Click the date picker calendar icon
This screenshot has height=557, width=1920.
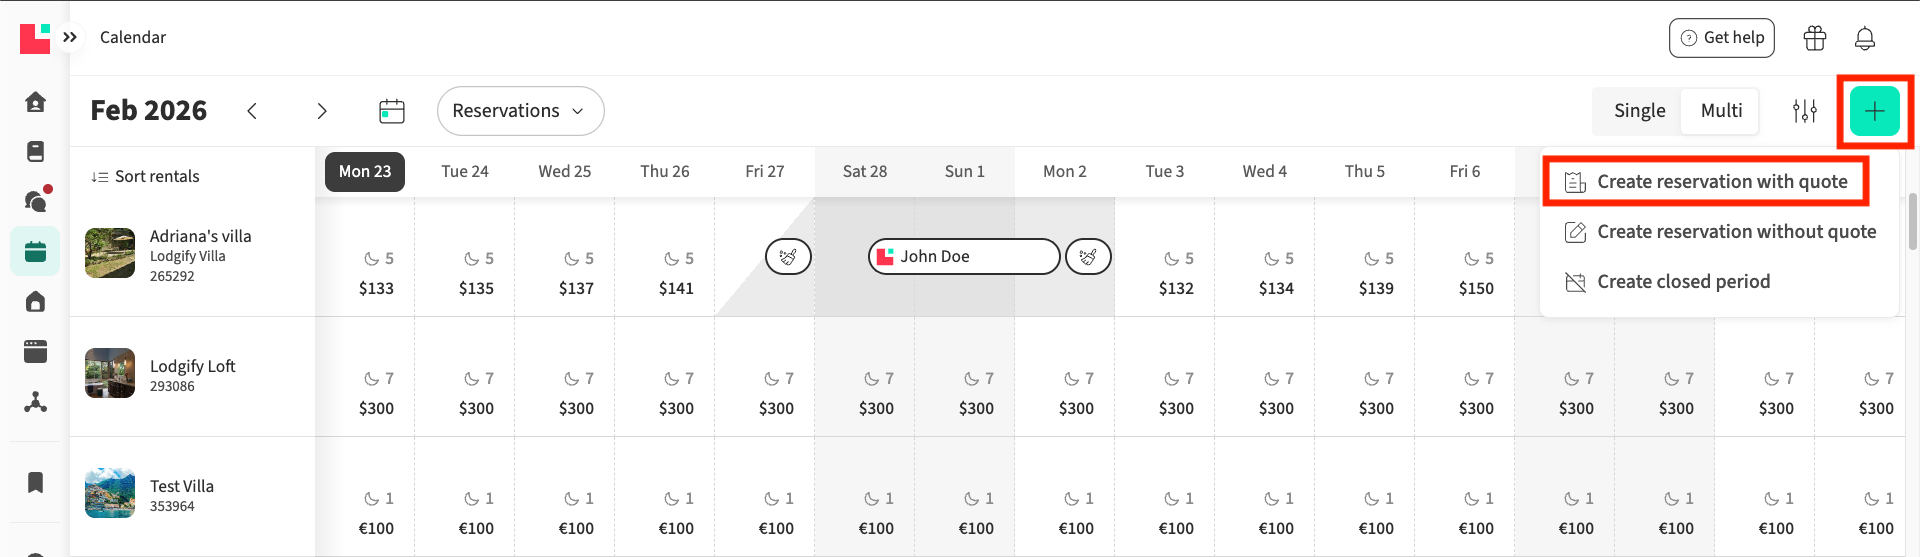392,111
